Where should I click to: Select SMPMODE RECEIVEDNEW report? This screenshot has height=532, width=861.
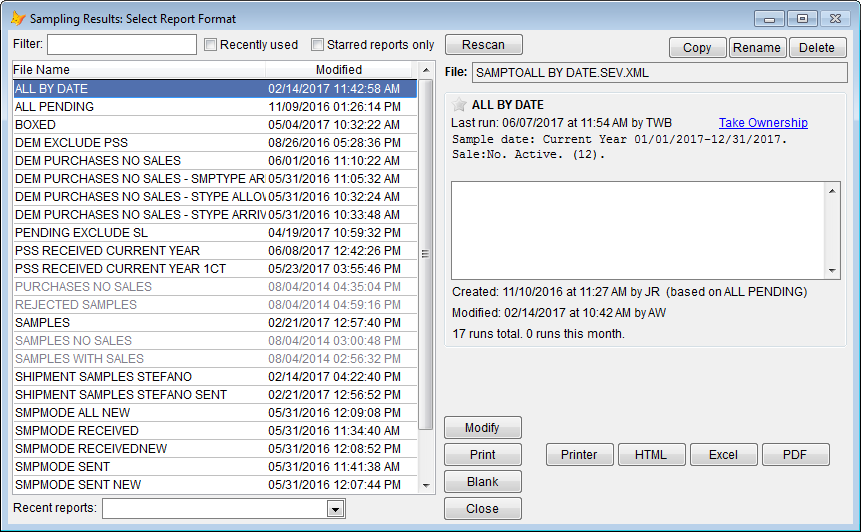click(215, 449)
